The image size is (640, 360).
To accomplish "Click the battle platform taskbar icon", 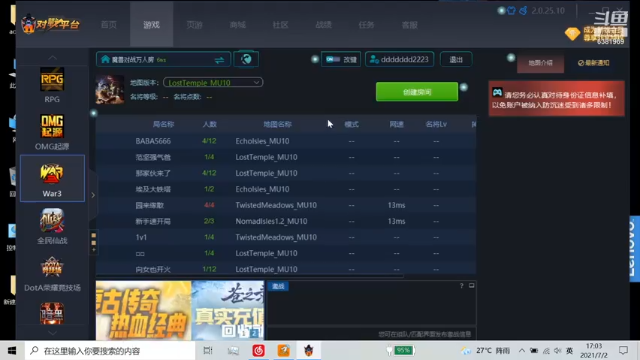I will coord(309,351).
